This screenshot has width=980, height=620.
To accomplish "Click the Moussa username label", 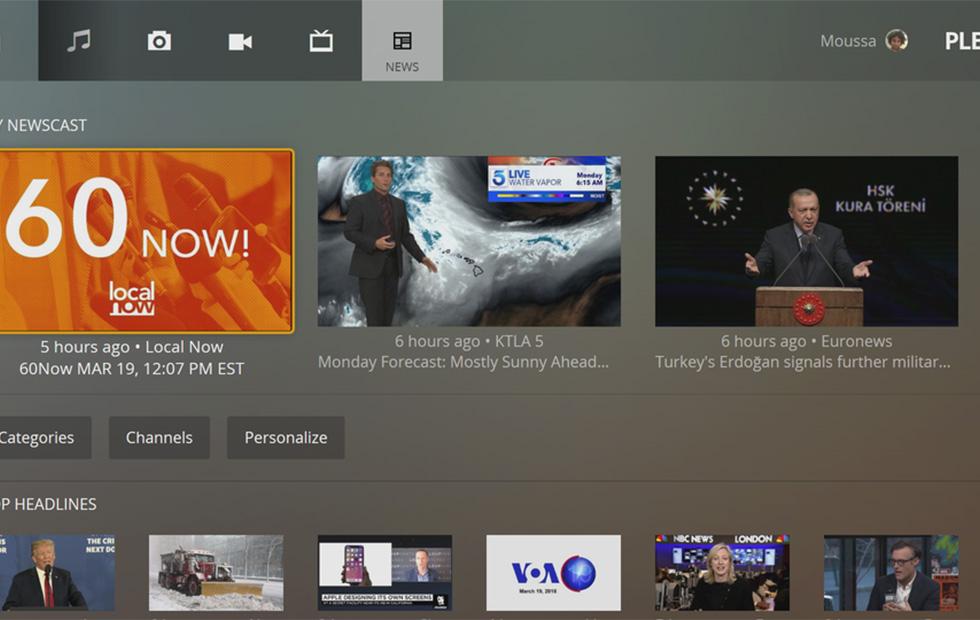I will pyautogui.click(x=848, y=41).
